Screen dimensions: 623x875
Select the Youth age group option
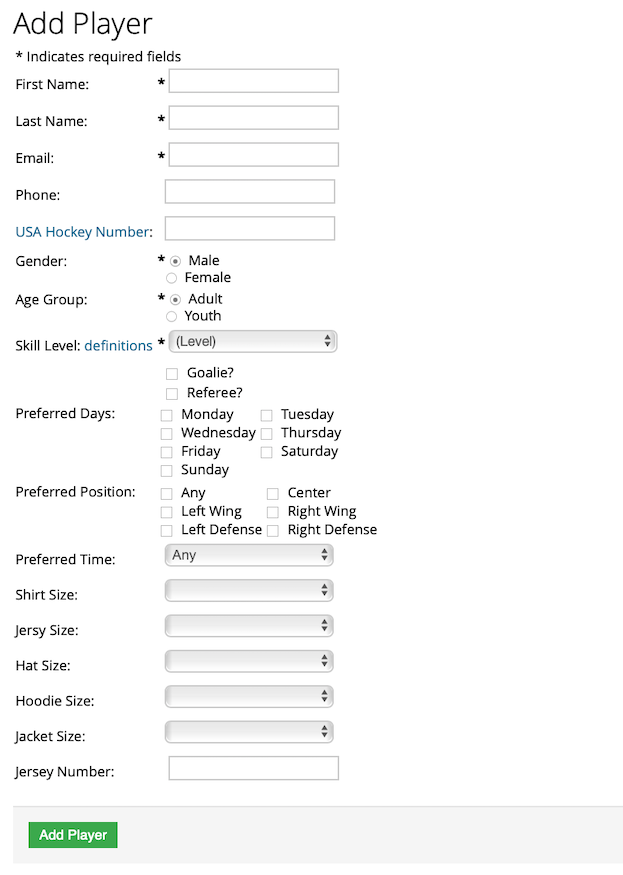pyautogui.click(x=174, y=316)
